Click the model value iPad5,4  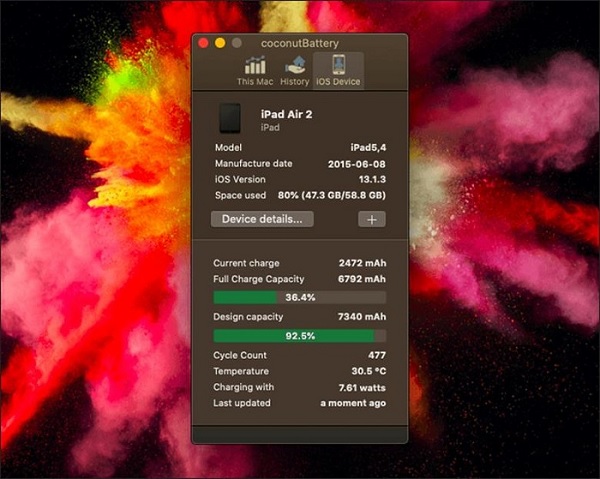point(367,148)
